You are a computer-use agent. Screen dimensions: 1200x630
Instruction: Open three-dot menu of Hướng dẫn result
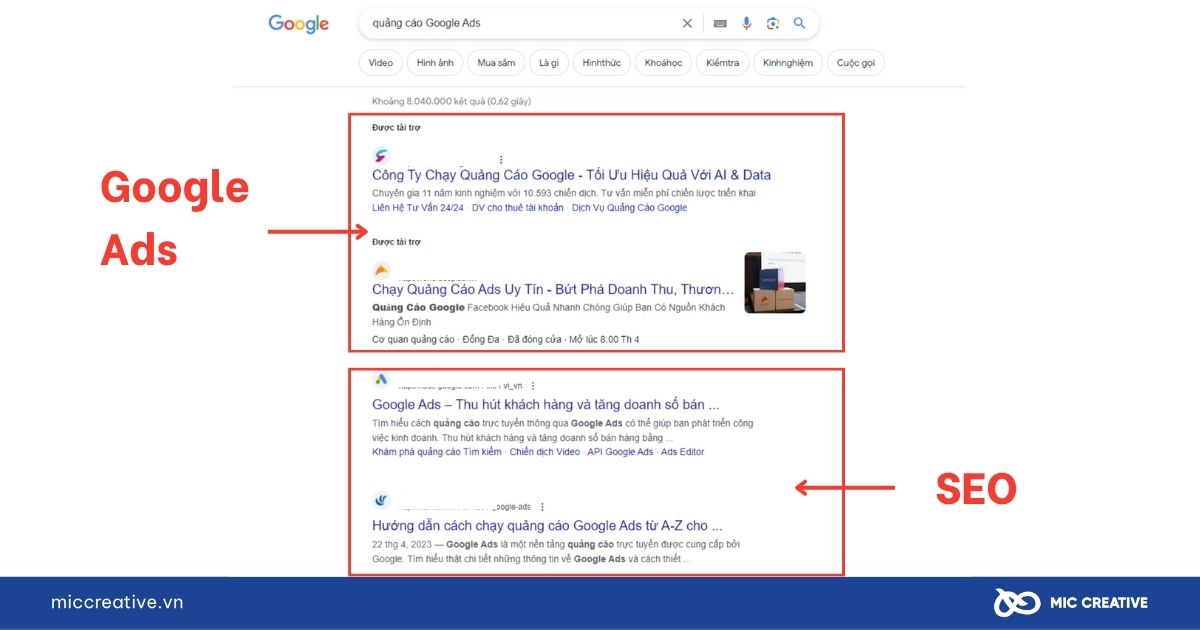tap(542, 506)
